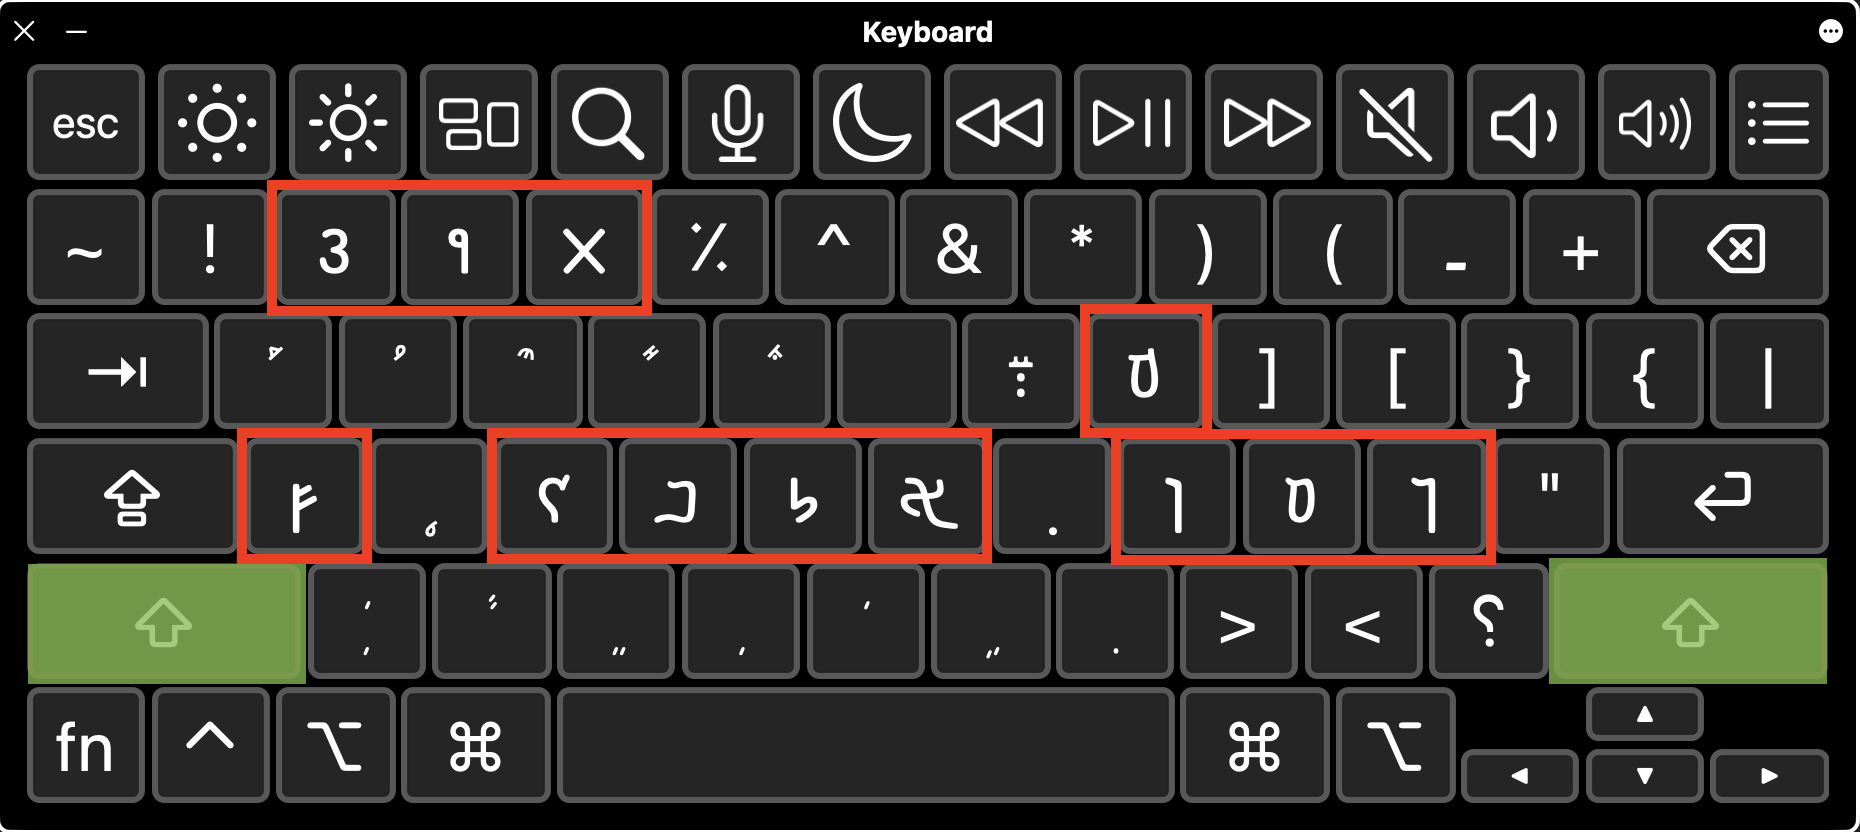The height and width of the screenshot is (832, 1860).
Task: Click the mute volume key
Action: point(1395,123)
